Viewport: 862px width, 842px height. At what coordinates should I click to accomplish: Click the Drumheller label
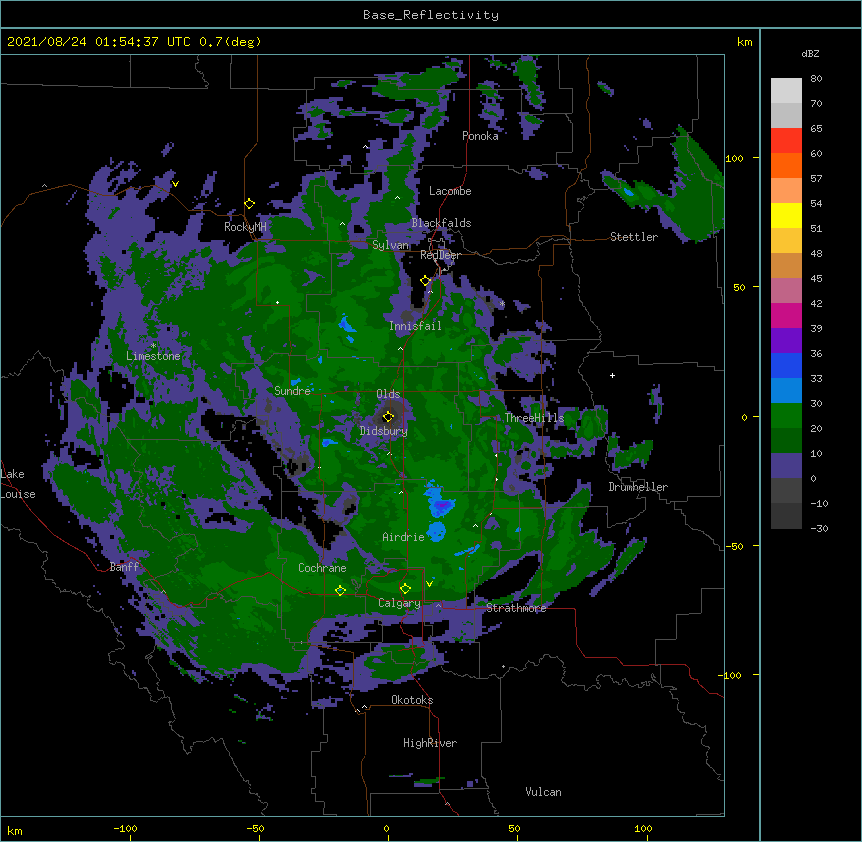(x=638, y=487)
